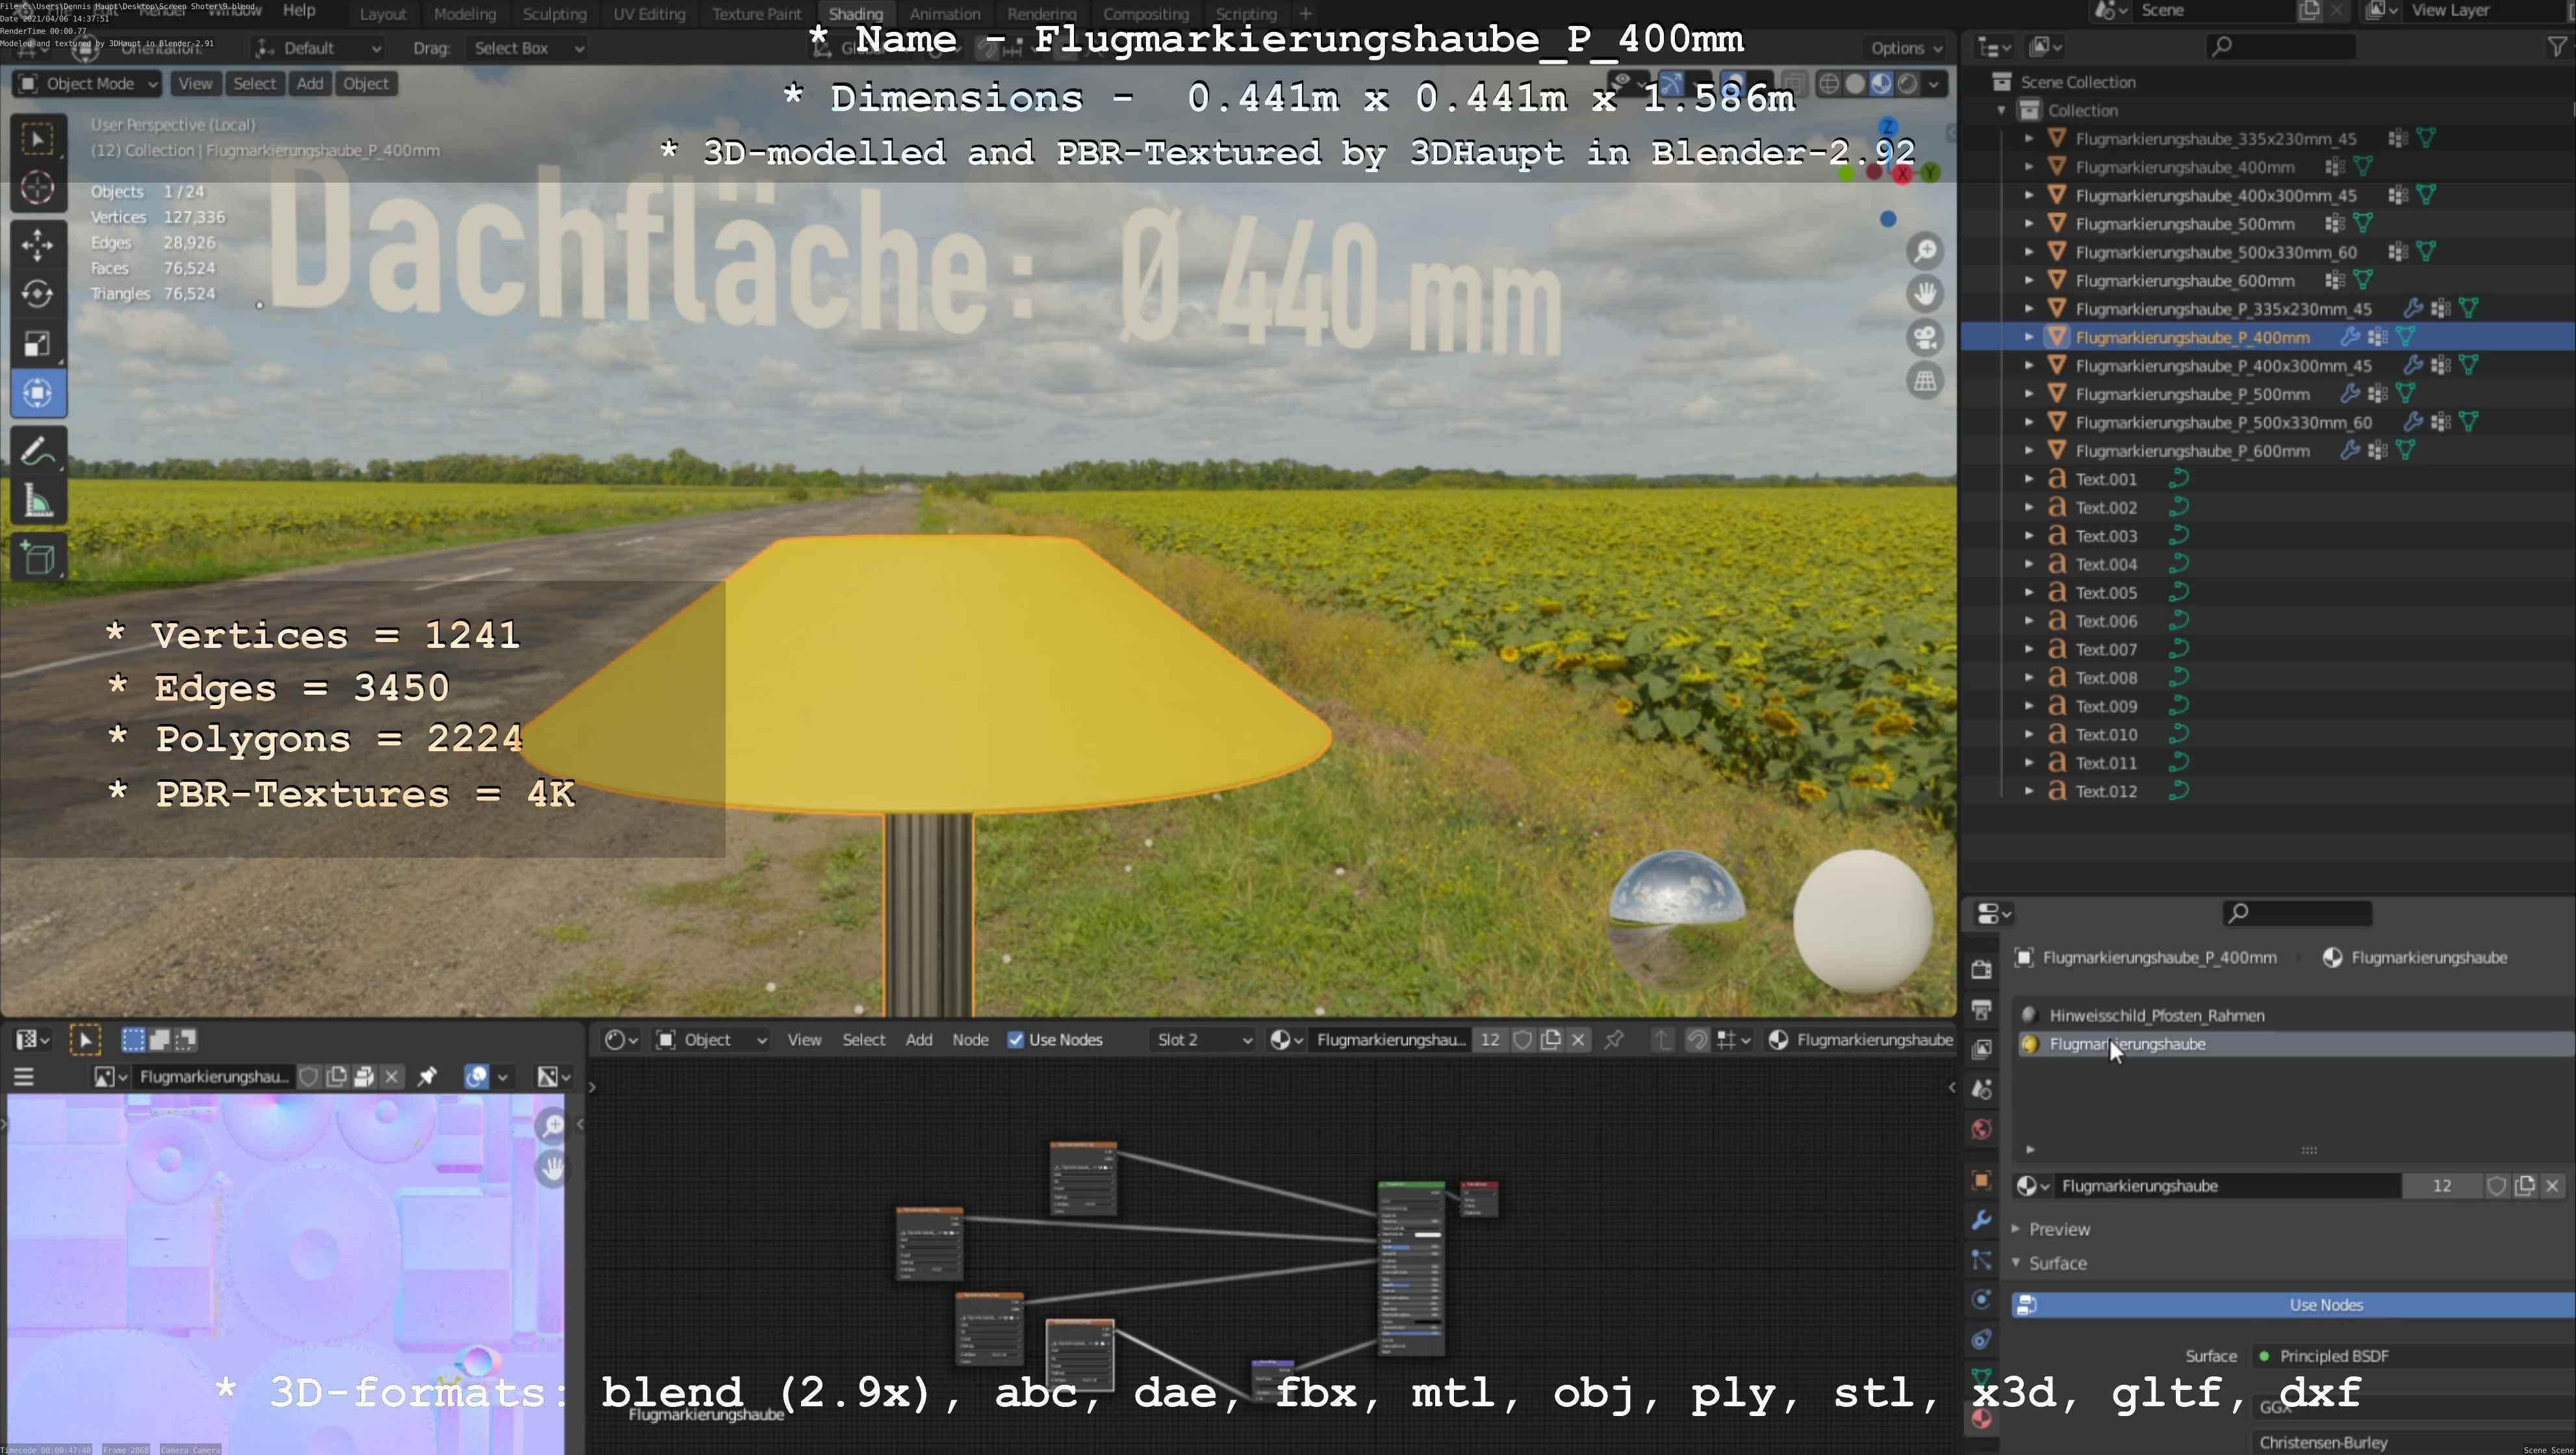Click the viewport zoom magnifier gizmo
The width and height of the screenshot is (2576, 1455).
pos(1925,251)
